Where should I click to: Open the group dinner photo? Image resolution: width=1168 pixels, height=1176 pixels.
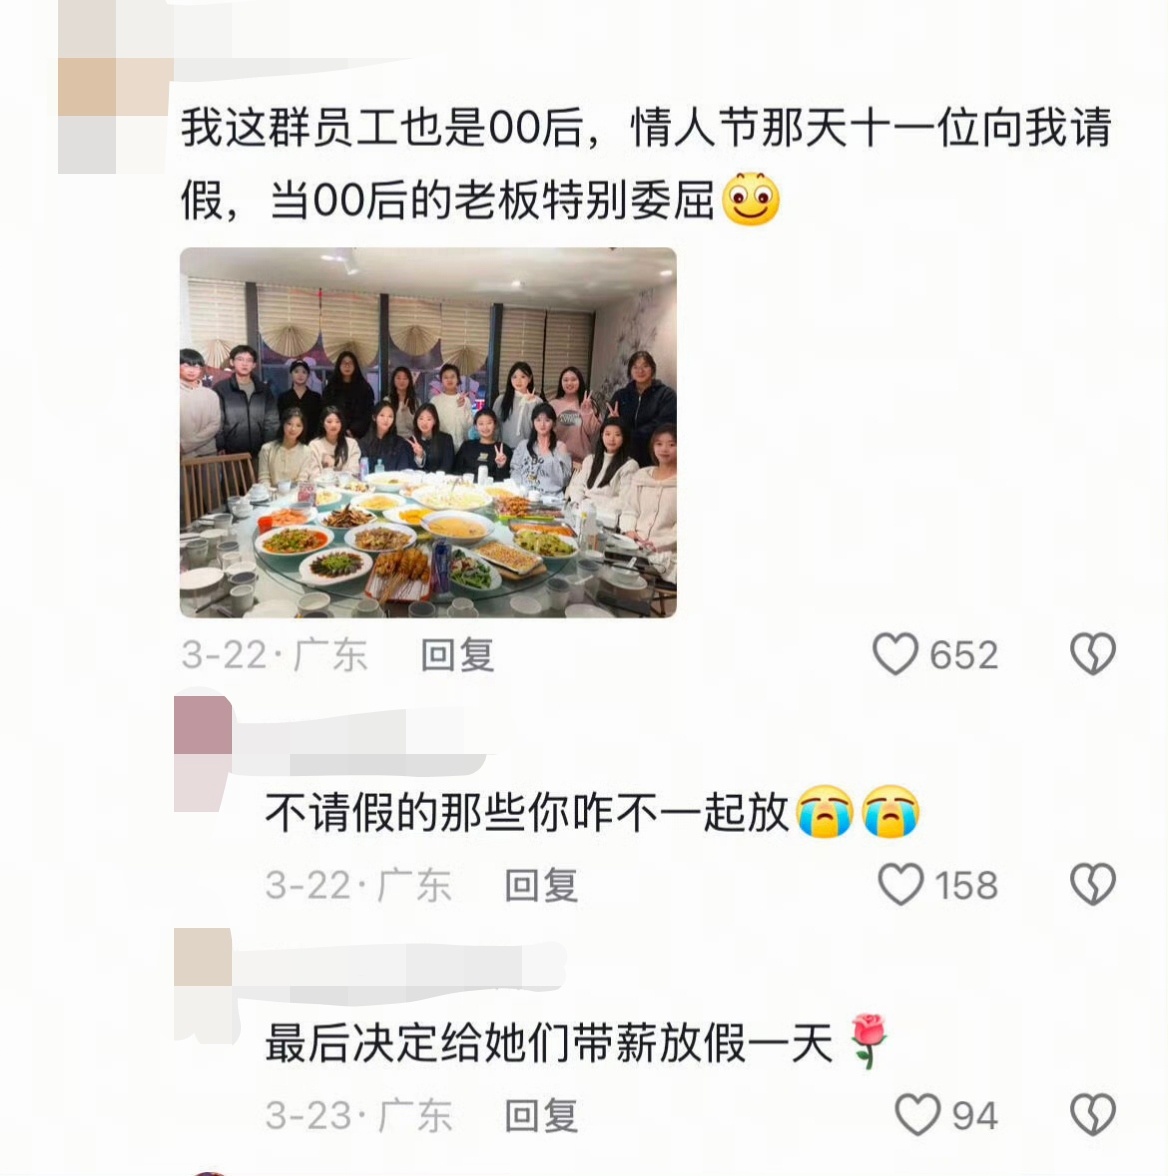(428, 433)
